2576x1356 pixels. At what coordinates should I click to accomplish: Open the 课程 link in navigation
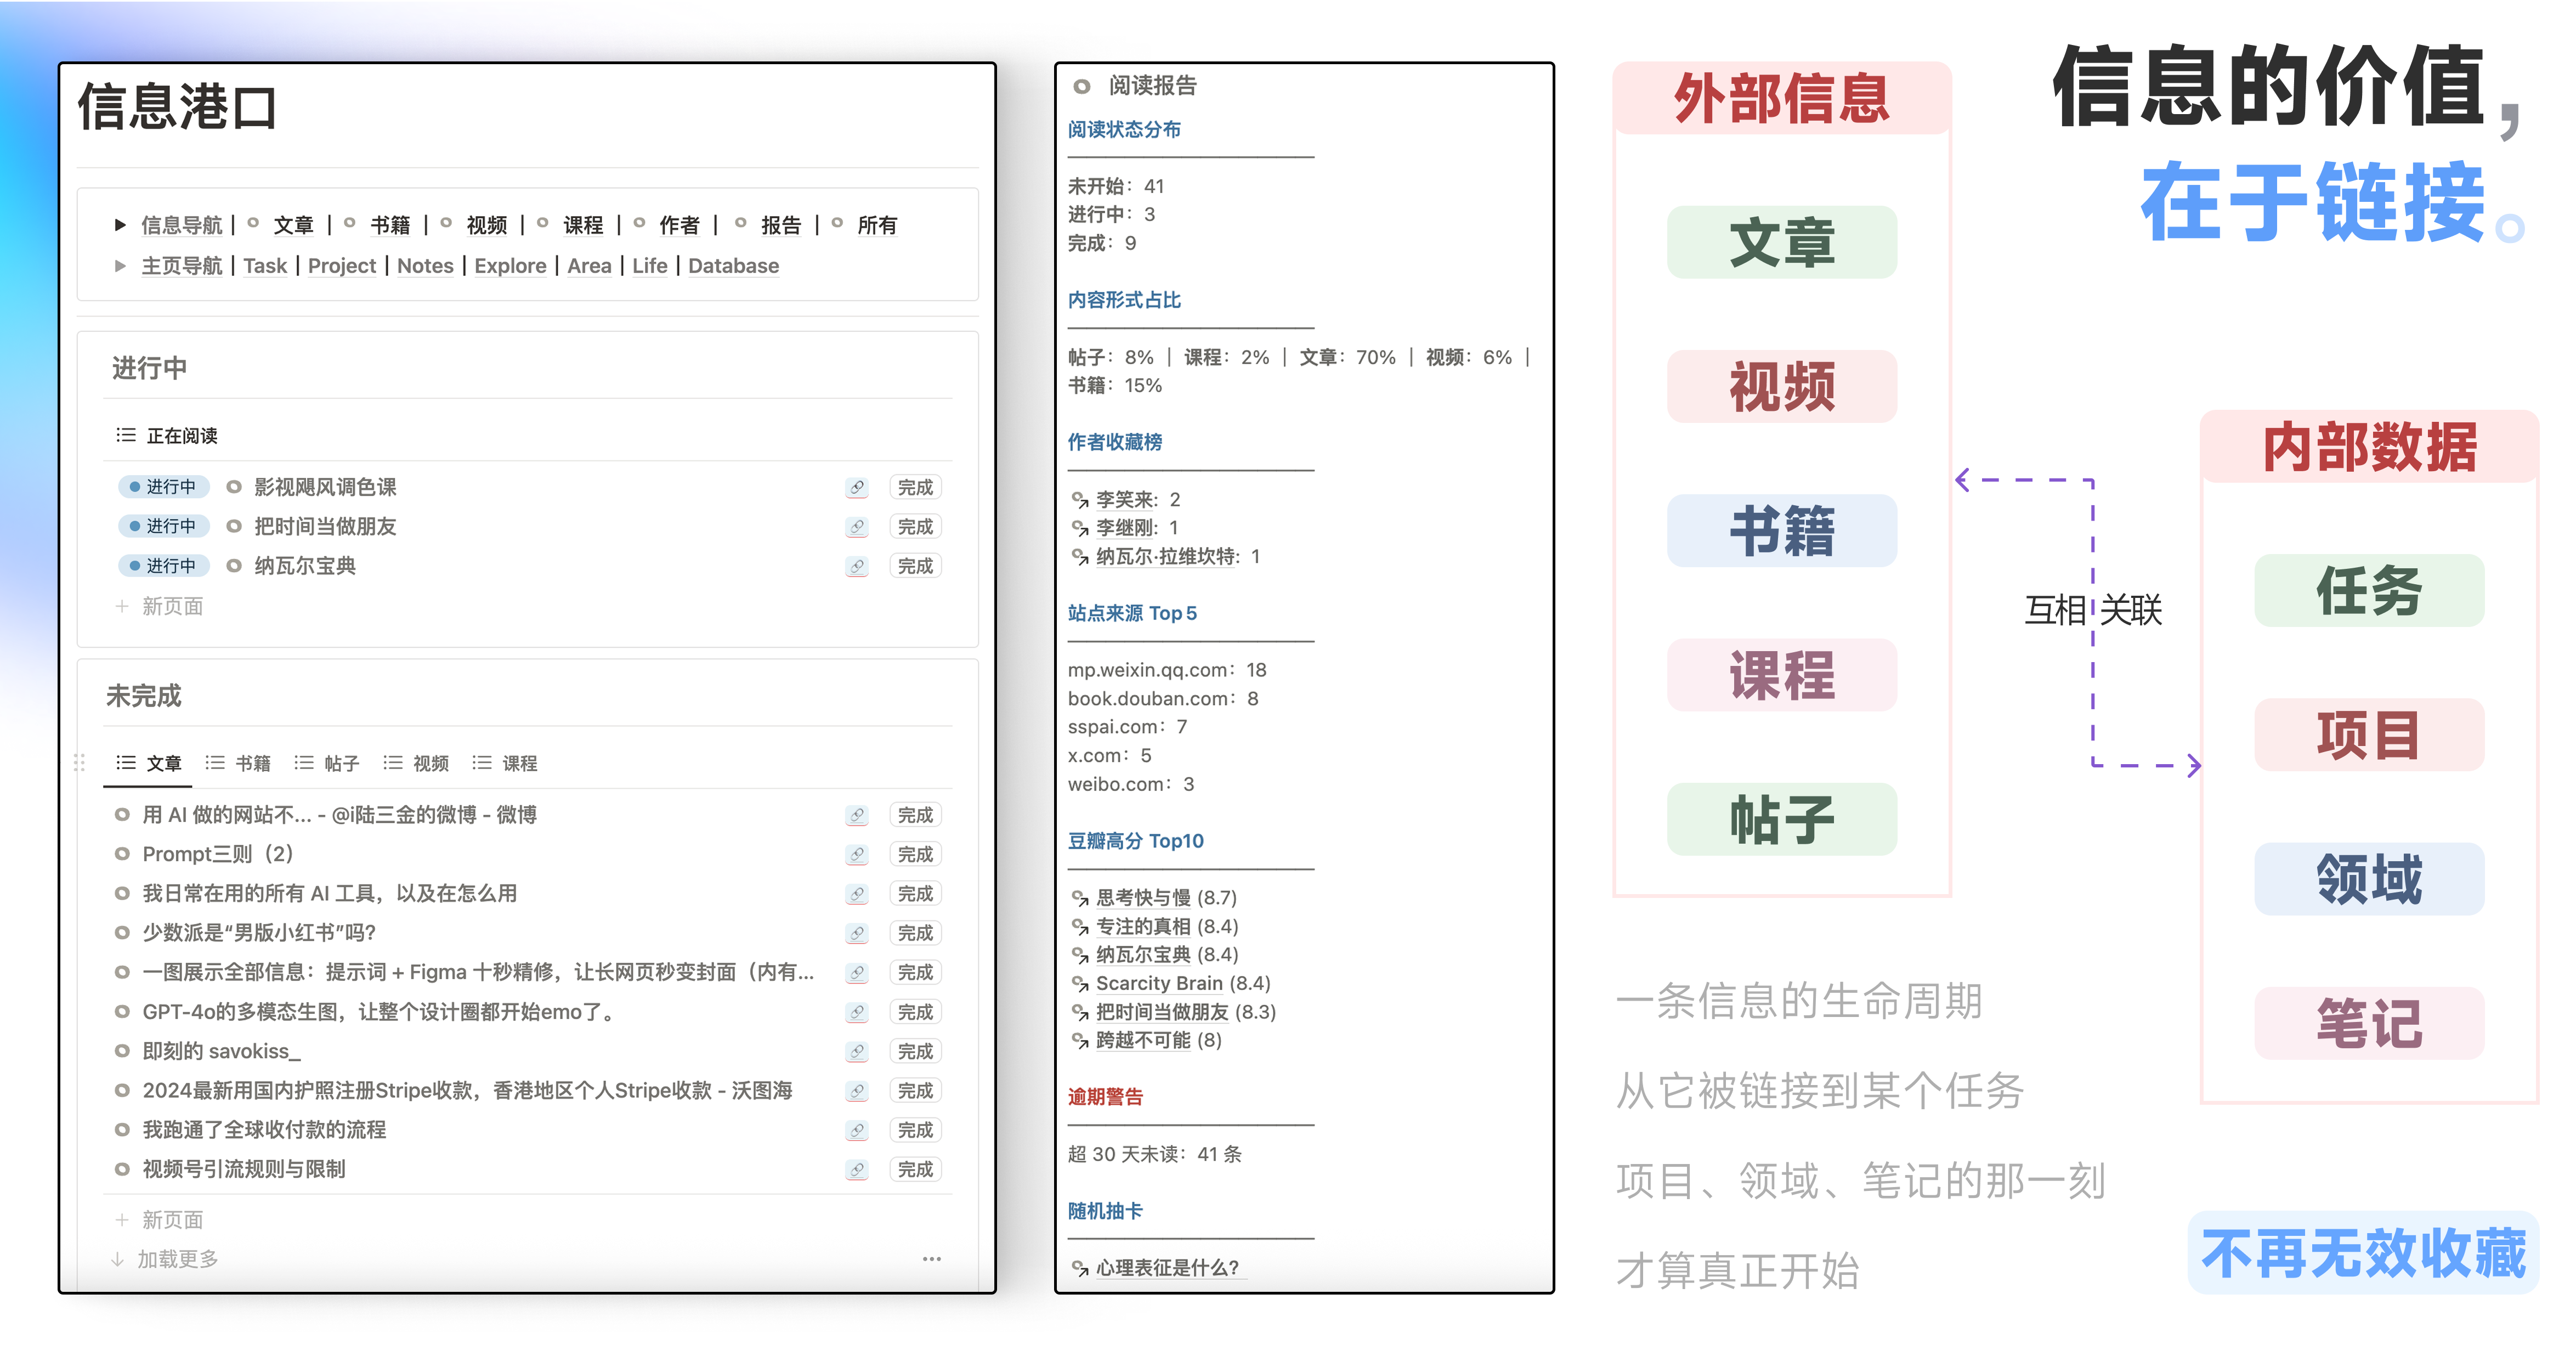[583, 225]
